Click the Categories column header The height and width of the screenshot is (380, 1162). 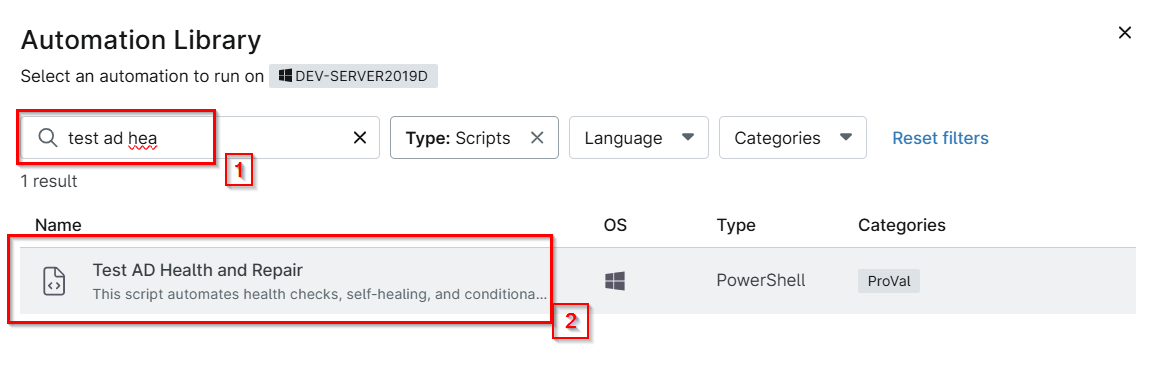pyautogui.click(x=902, y=224)
